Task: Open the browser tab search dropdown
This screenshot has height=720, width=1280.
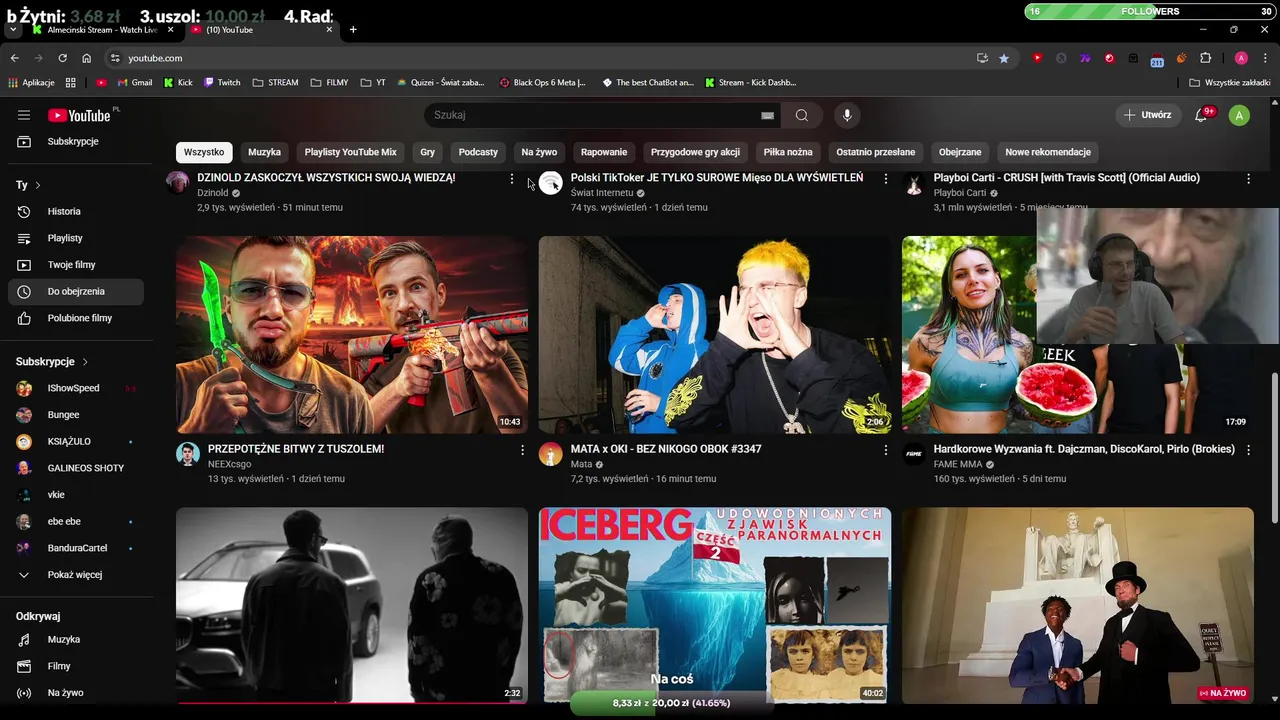Action: click(13, 30)
